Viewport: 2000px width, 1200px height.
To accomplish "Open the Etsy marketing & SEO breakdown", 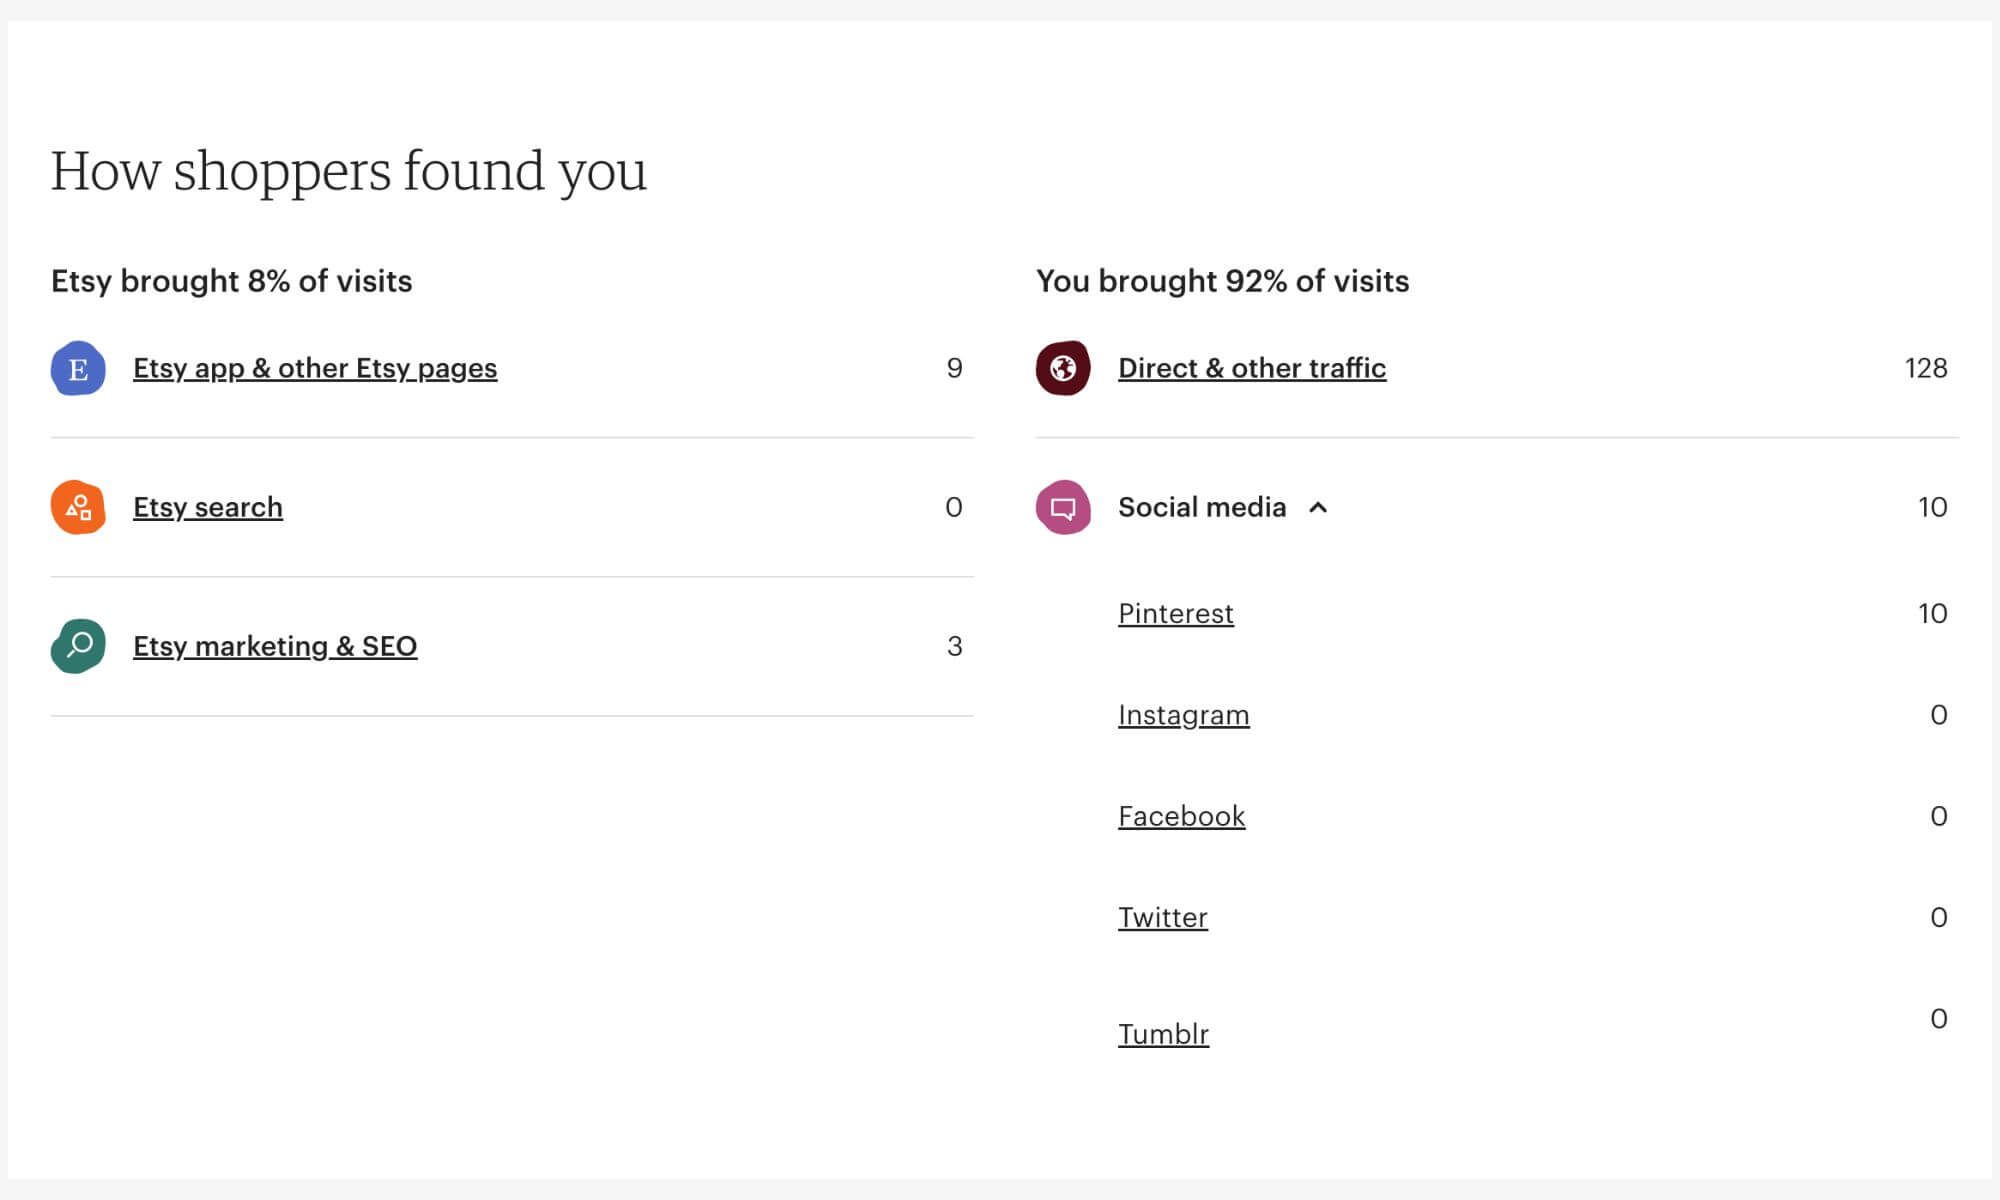I will [275, 646].
